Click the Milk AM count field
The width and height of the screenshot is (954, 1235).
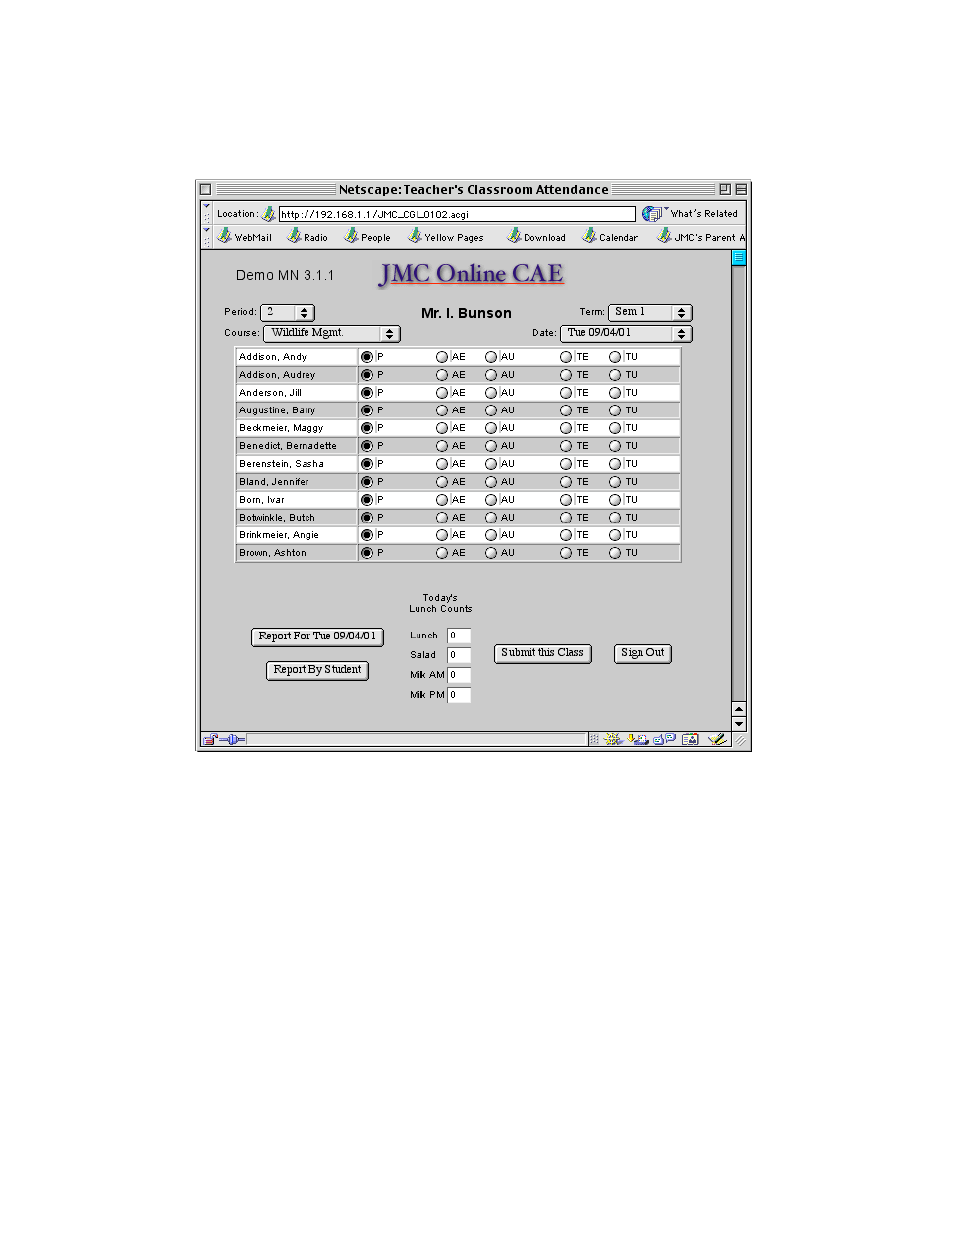tap(459, 675)
